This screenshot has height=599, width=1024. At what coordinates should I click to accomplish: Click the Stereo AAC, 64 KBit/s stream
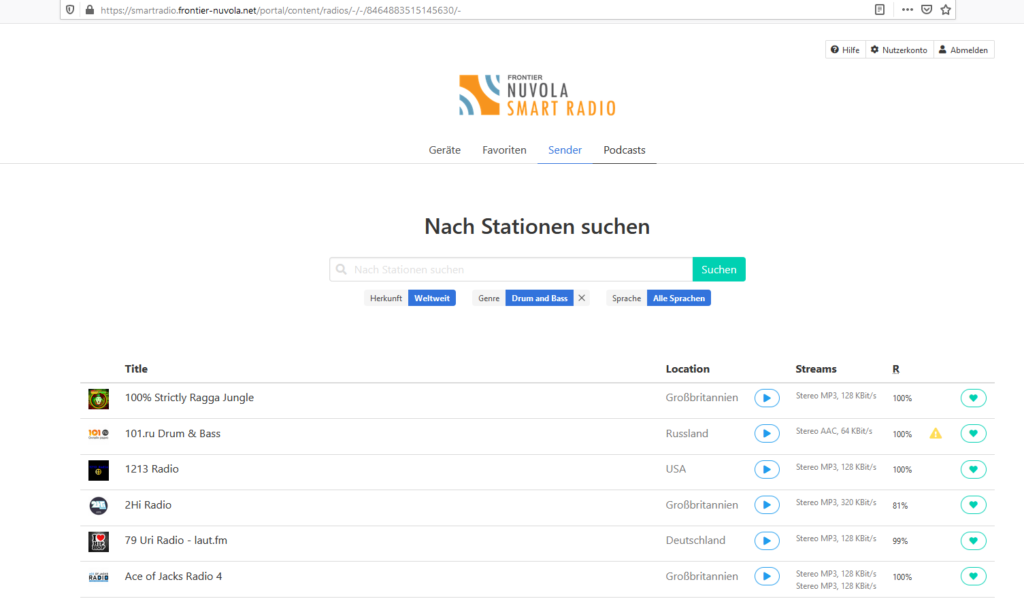coord(834,431)
